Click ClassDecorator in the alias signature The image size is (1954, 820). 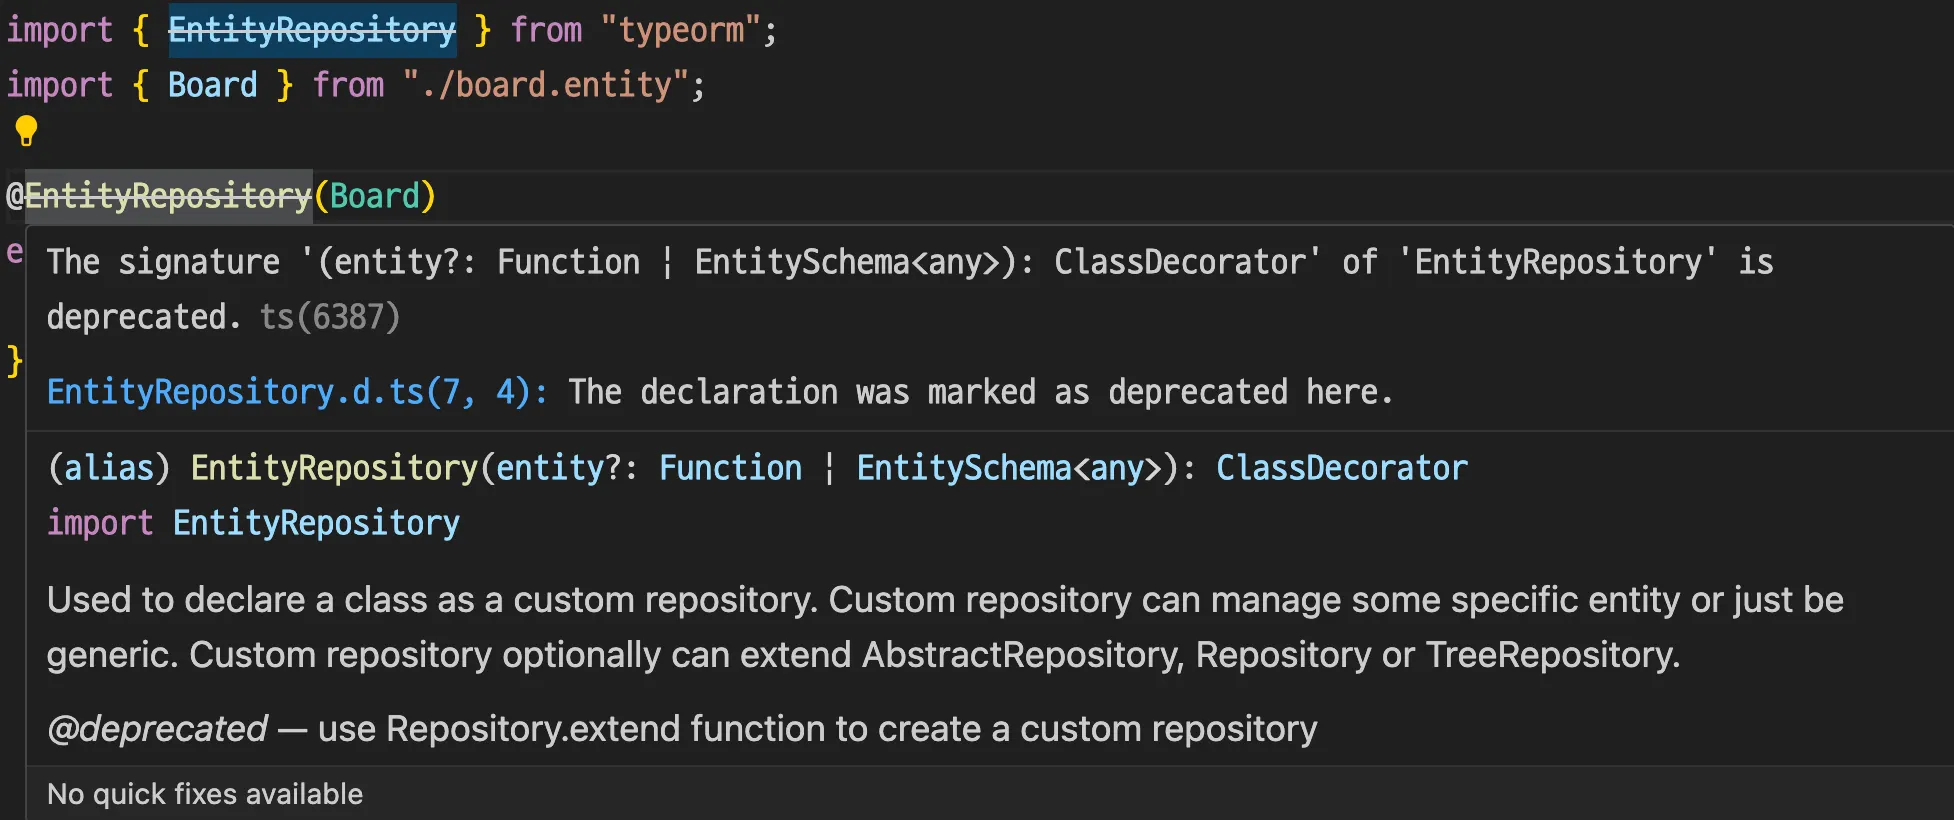[x=1341, y=468]
